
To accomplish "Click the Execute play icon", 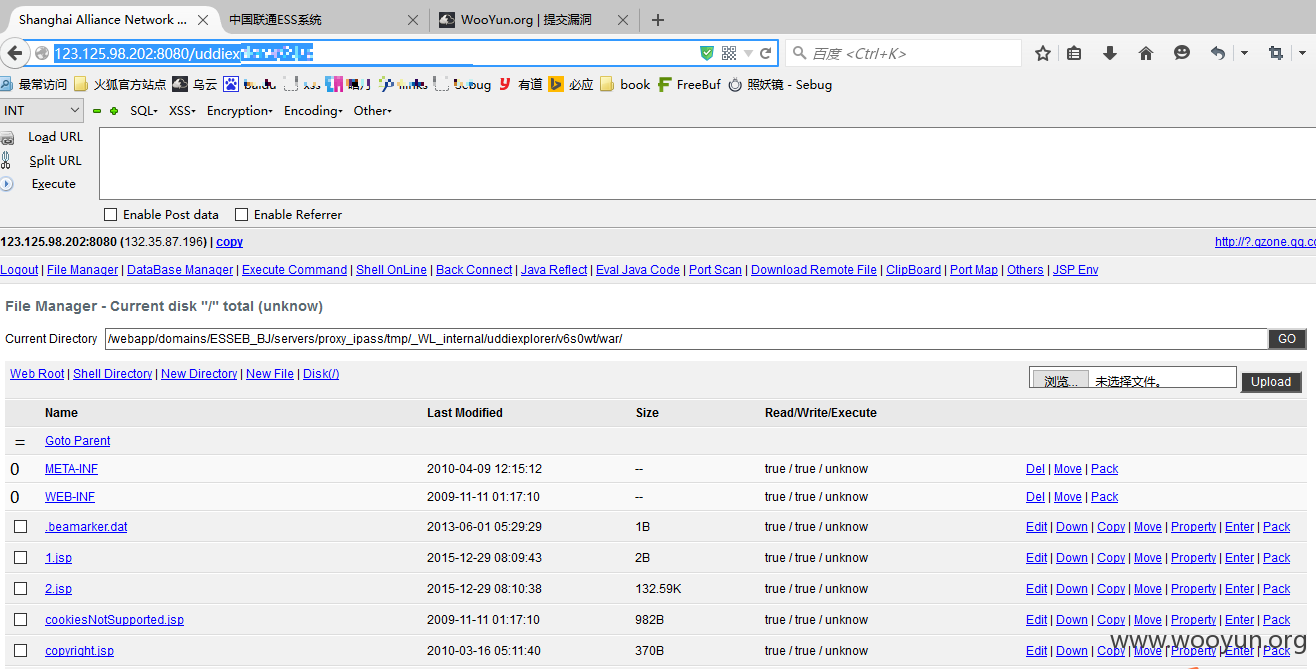I will pyautogui.click(x=6, y=184).
